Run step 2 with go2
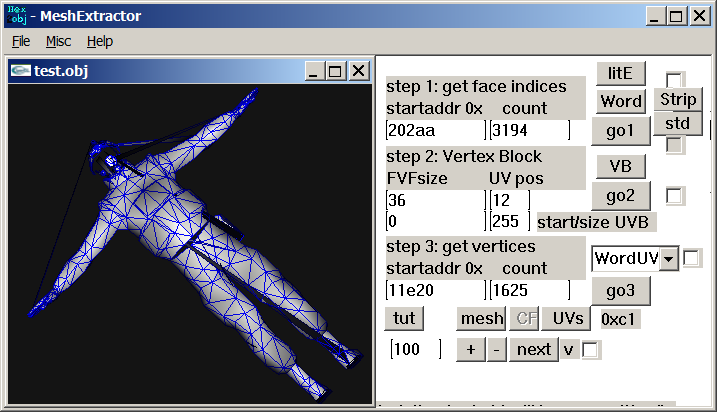This screenshot has height=412, width=717. (x=621, y=196)
